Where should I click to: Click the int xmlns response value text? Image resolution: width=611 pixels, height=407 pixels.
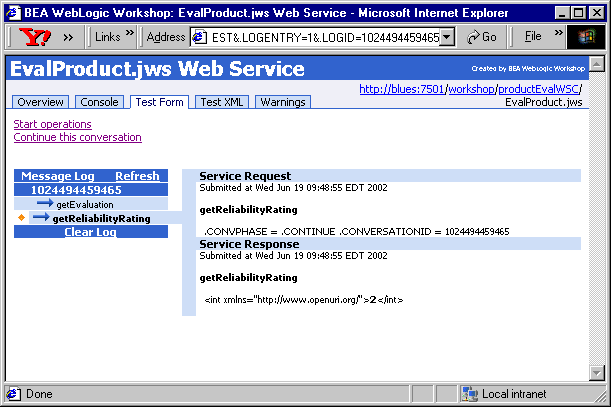coord(304,300)
